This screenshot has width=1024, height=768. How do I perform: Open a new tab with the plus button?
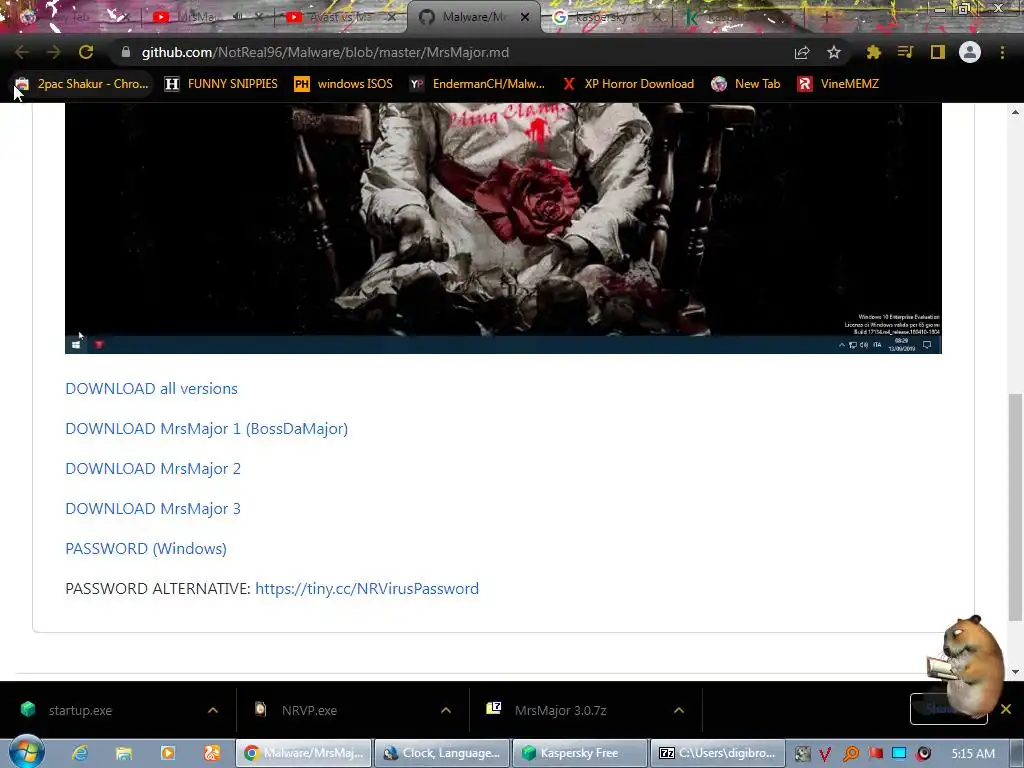pyautogui.click(x=827, y=17)
